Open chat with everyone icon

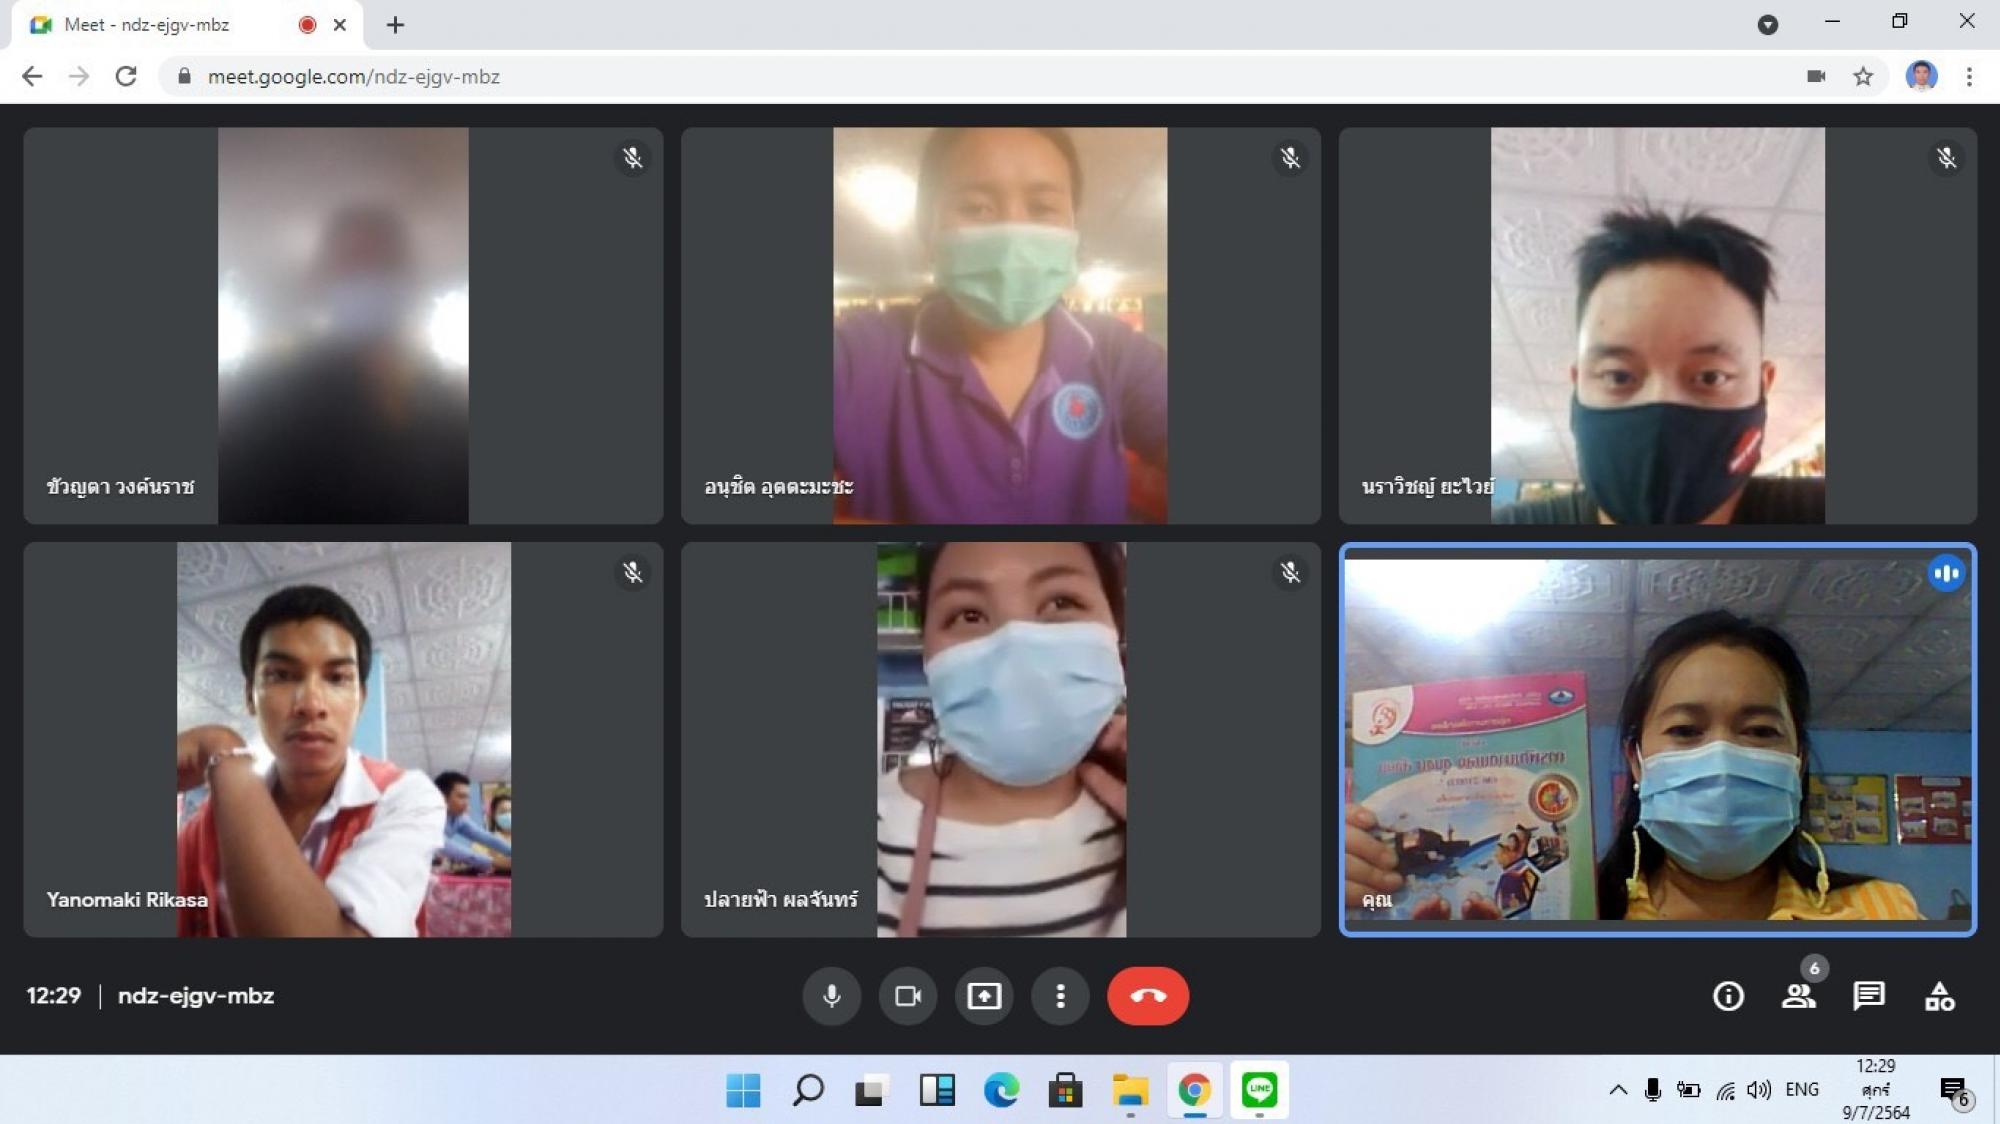coord(1868,996)
